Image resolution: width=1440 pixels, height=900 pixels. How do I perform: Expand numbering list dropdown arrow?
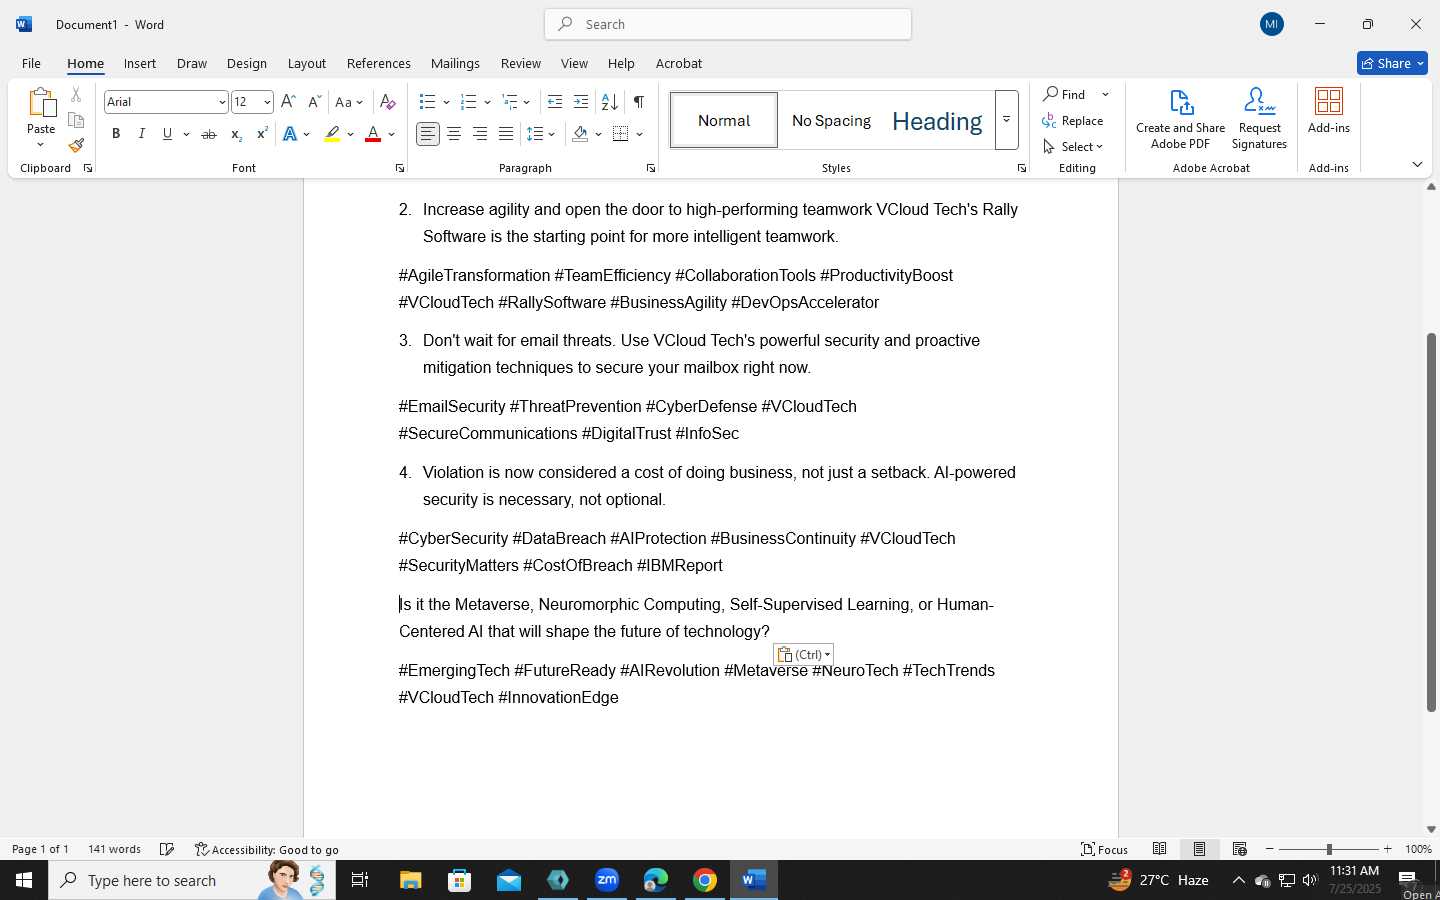coord(487,102)
